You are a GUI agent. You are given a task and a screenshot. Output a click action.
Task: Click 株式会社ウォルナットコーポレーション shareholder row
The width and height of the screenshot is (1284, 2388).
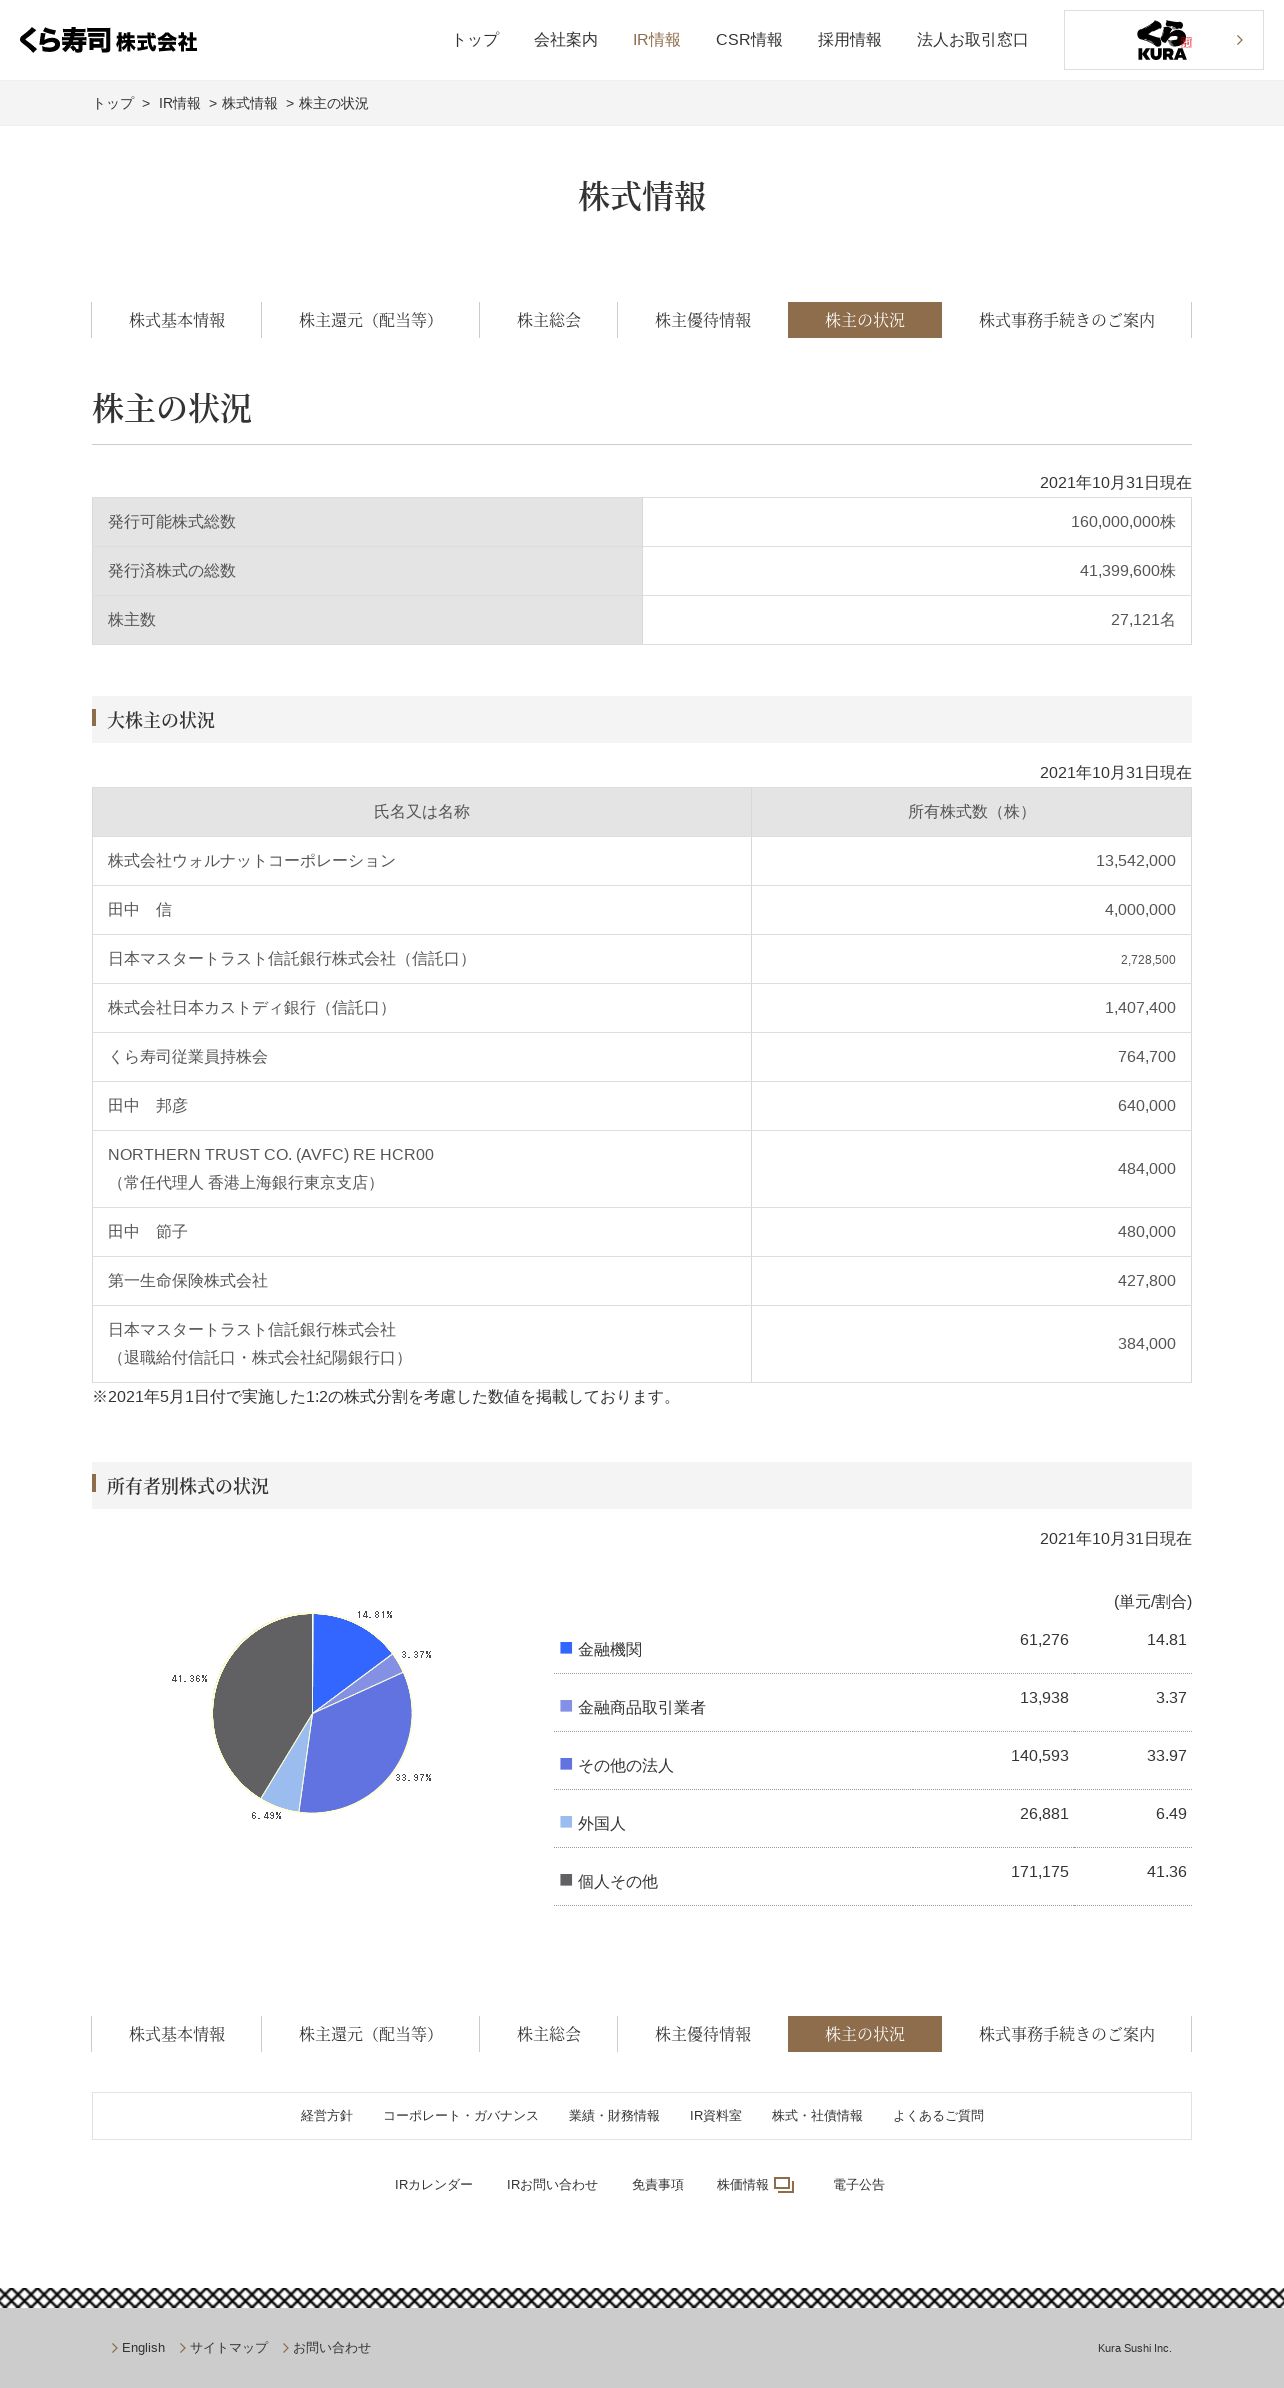coord(642,861)
